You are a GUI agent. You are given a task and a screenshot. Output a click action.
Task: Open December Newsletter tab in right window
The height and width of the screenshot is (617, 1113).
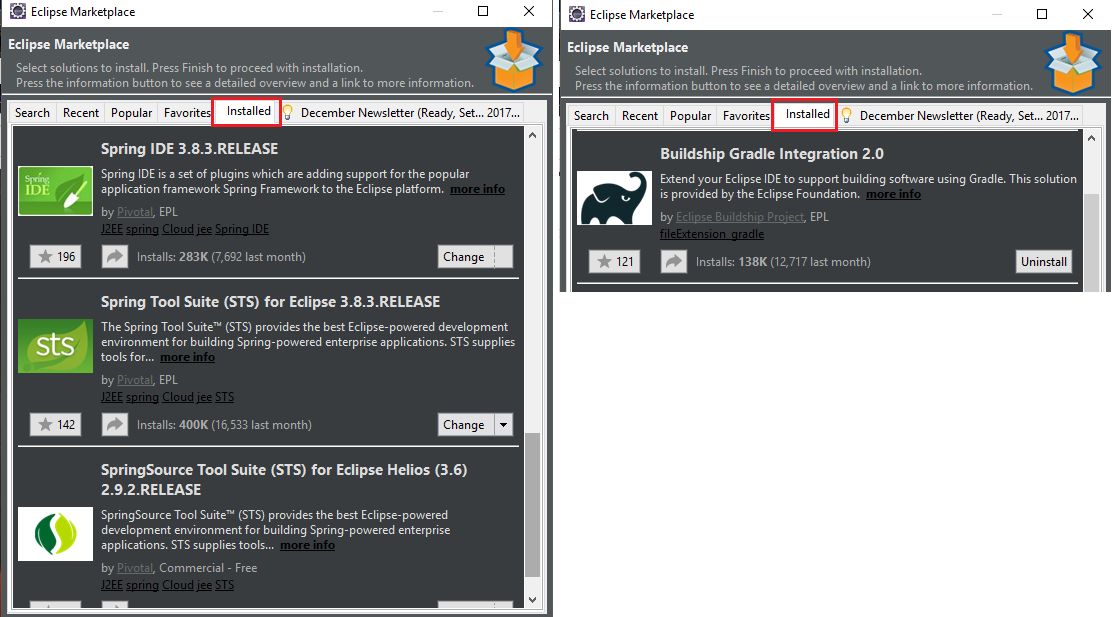pyautogui.click(x=969, y=116)
